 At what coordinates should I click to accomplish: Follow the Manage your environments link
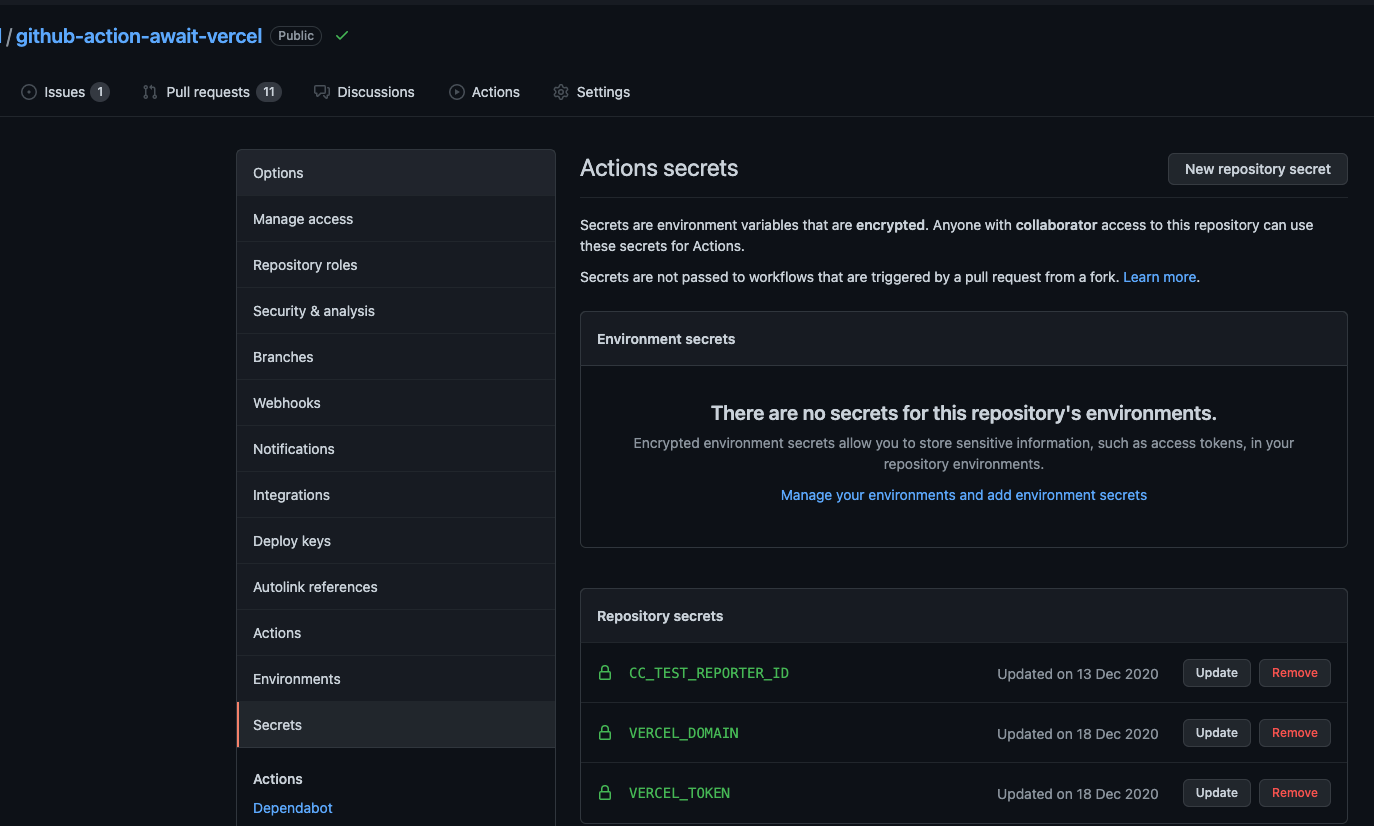coord(963,495)
